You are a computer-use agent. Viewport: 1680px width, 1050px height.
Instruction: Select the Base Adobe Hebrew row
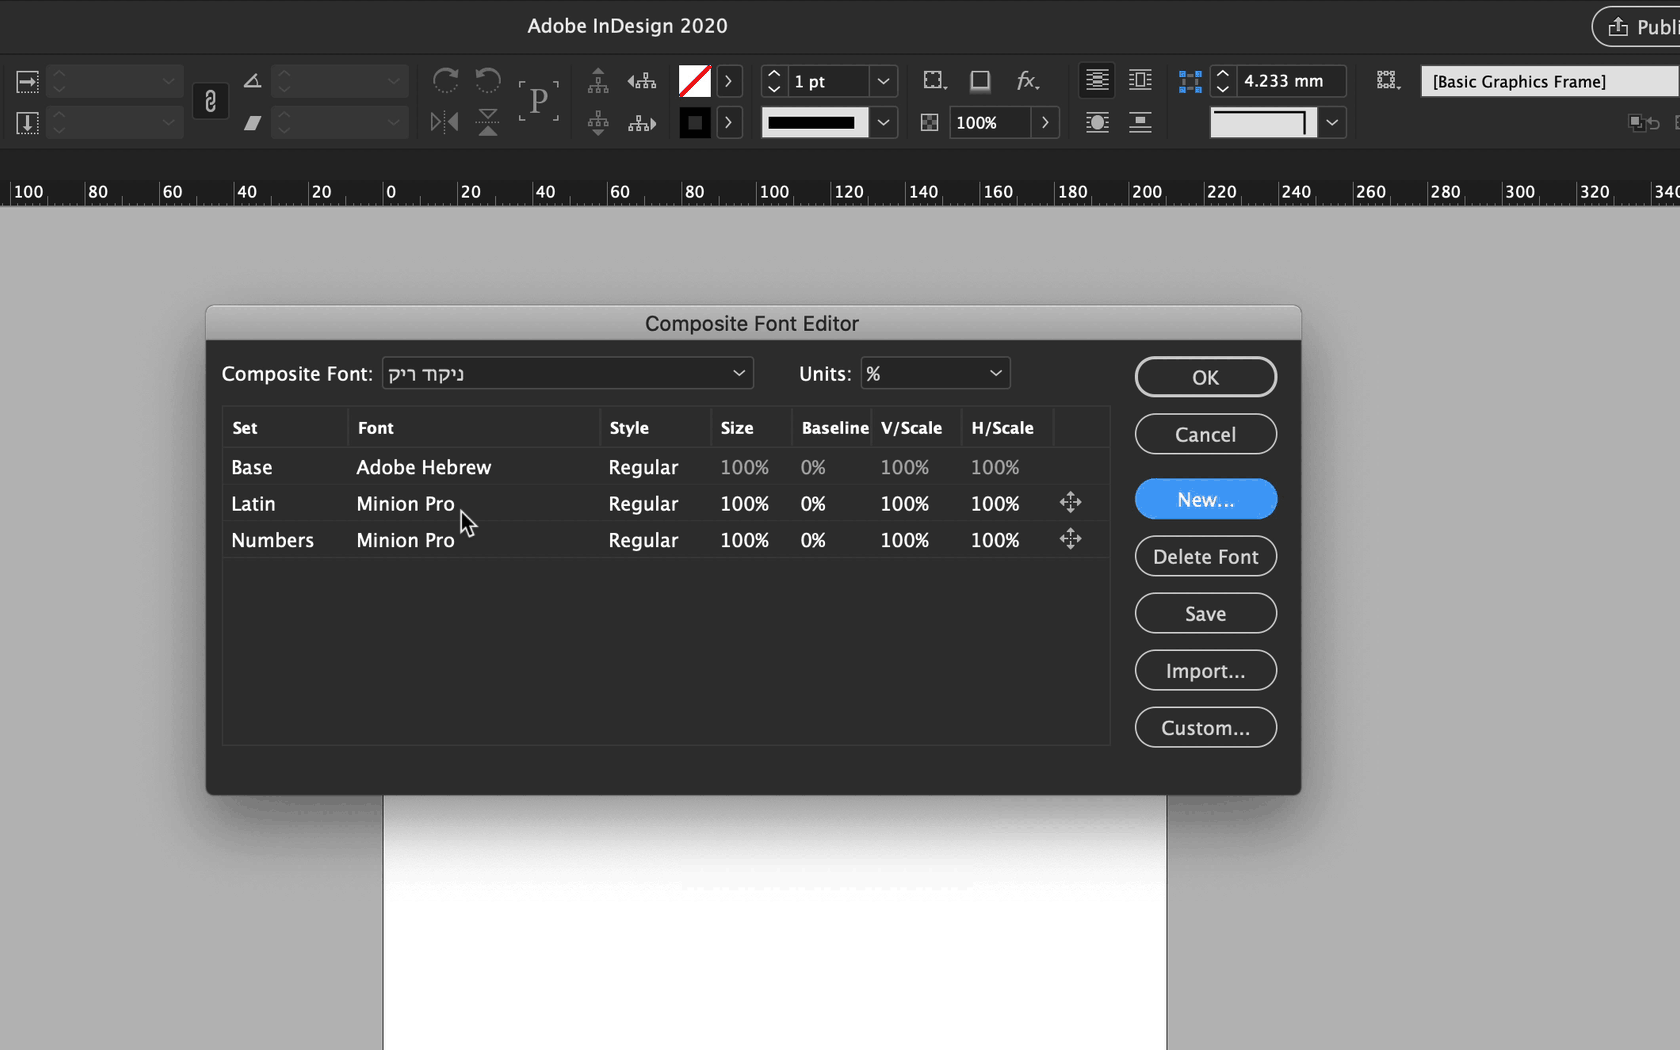coord(423,467)
